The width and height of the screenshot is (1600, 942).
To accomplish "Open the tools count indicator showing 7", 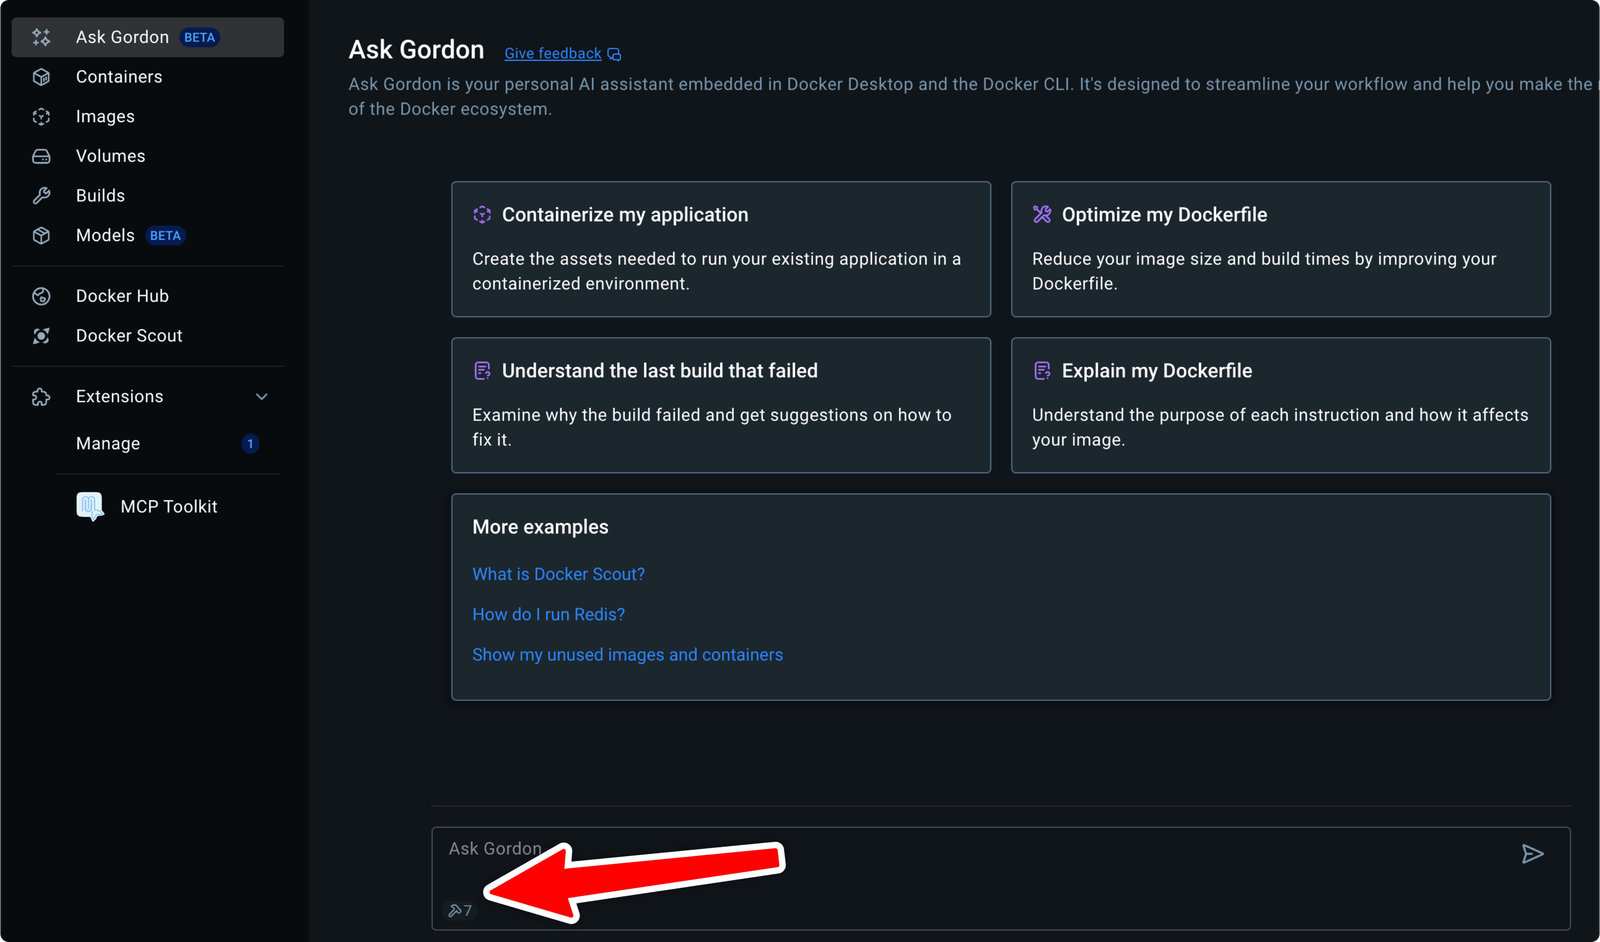I will (x=460, y=910).
